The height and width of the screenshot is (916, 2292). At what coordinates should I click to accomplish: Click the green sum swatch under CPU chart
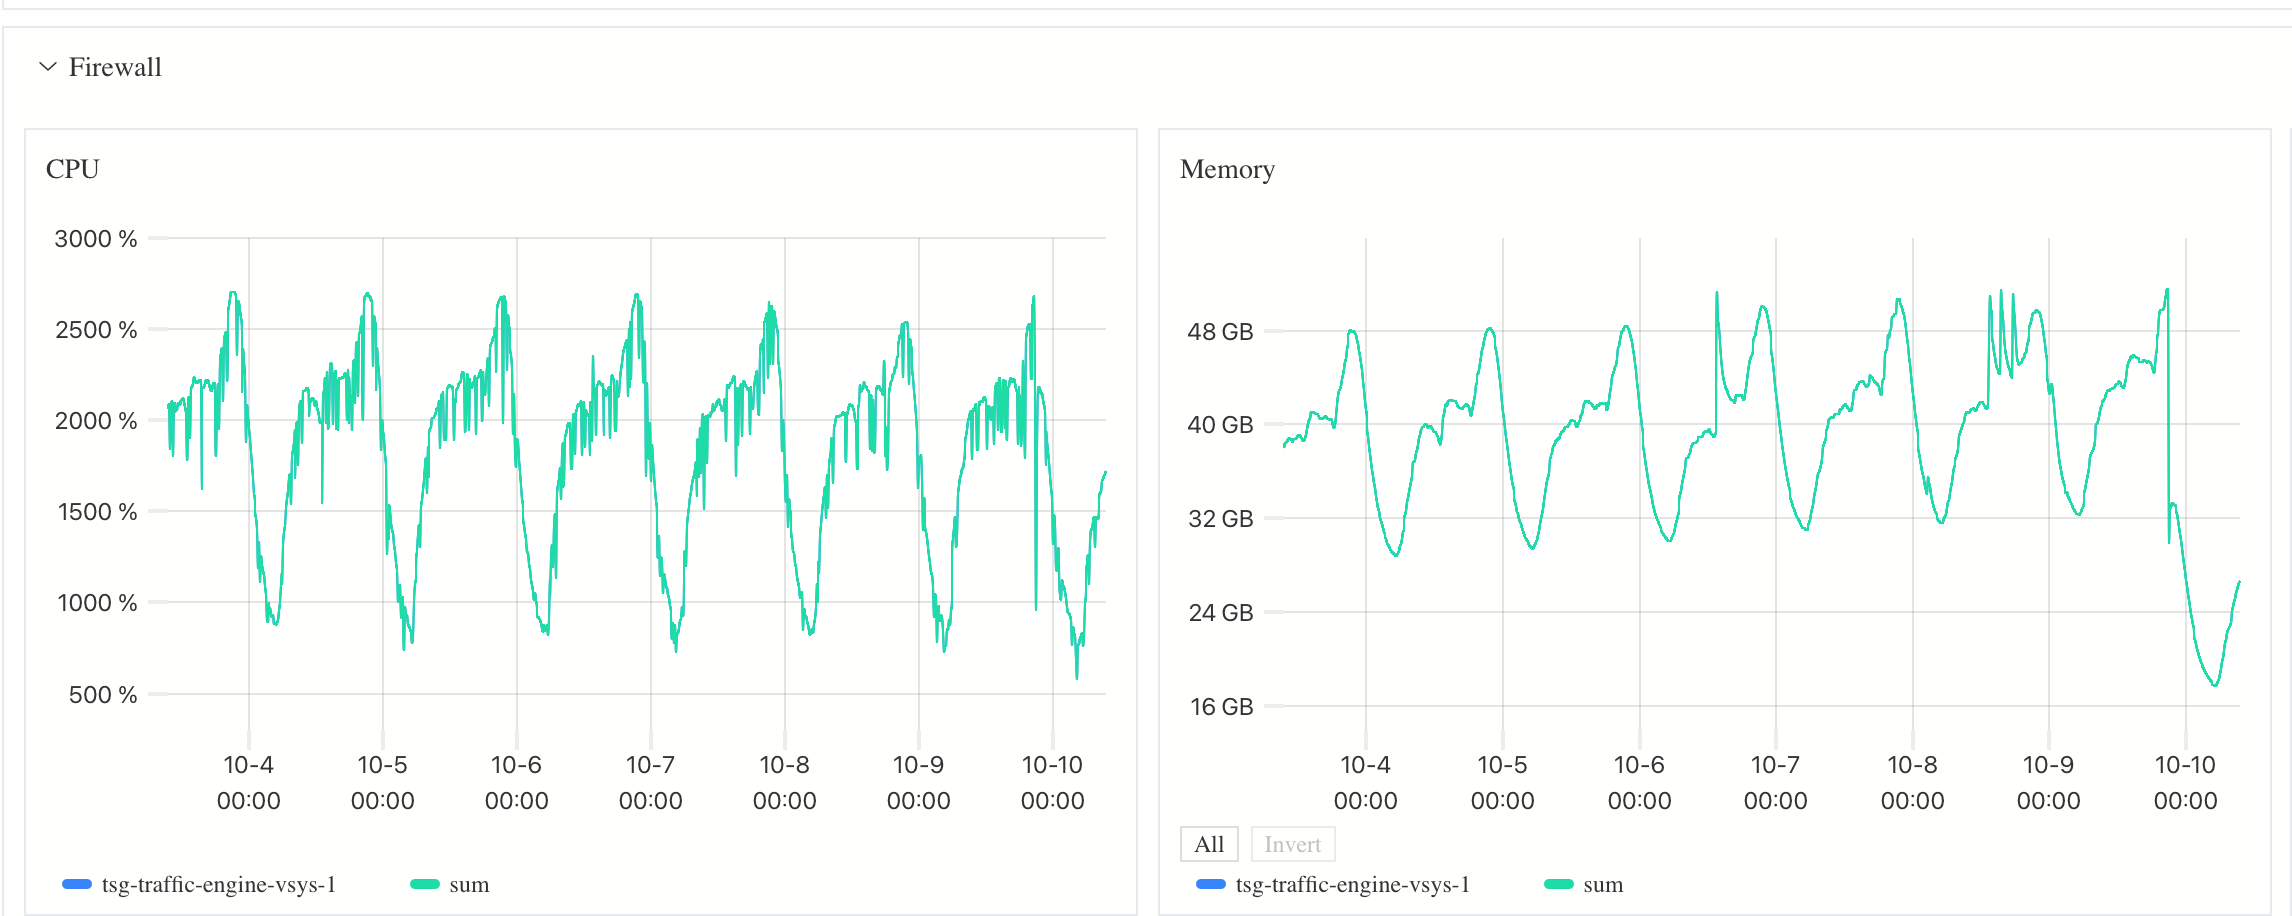(425, 884)
